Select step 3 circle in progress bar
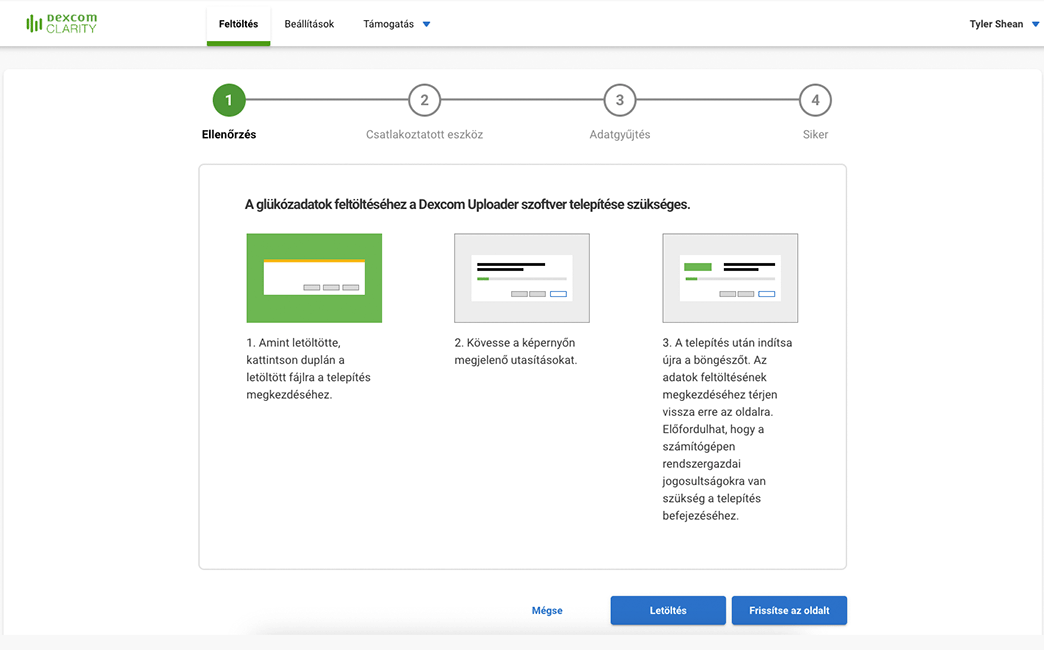This screenshot has width=1044, height=650. 620,101
